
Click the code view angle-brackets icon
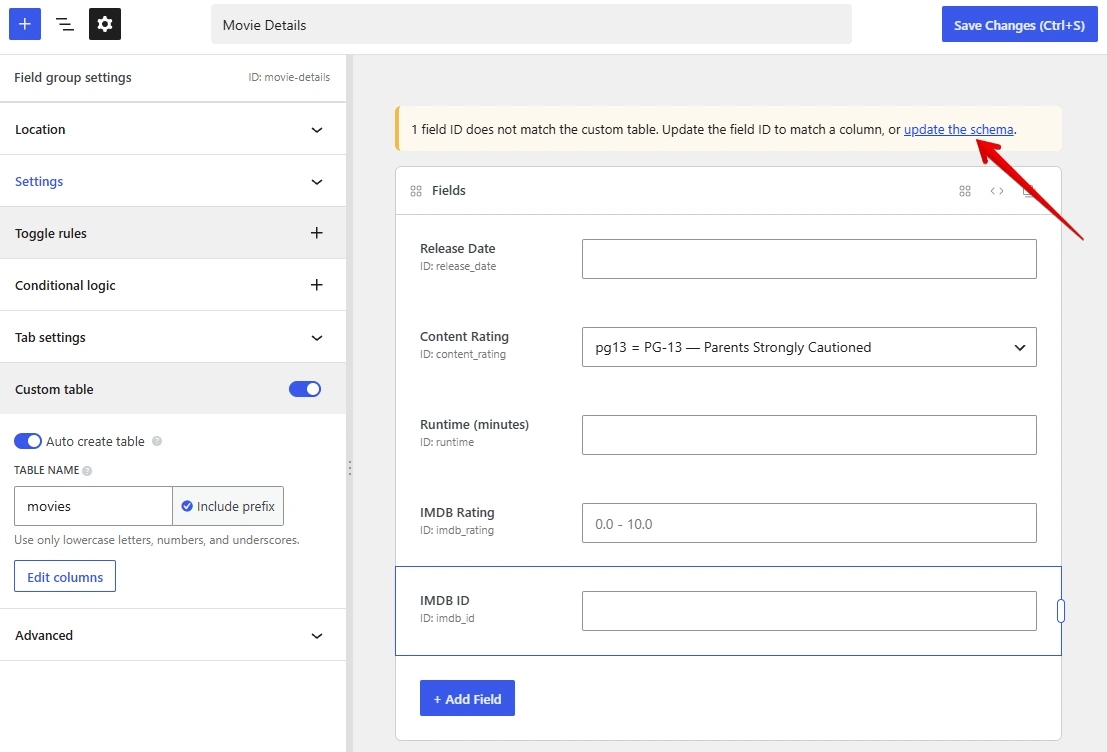pos(997,191)
